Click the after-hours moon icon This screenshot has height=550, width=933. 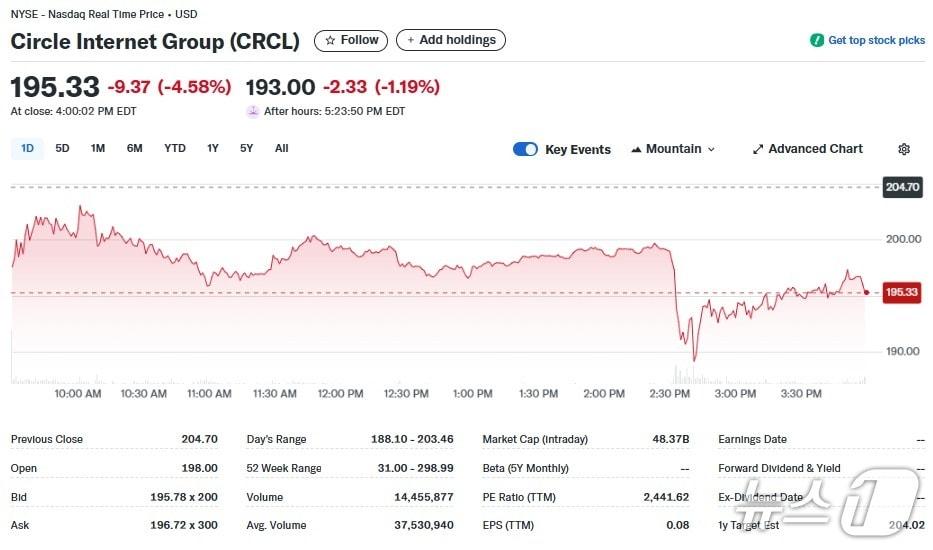point(253,111)
